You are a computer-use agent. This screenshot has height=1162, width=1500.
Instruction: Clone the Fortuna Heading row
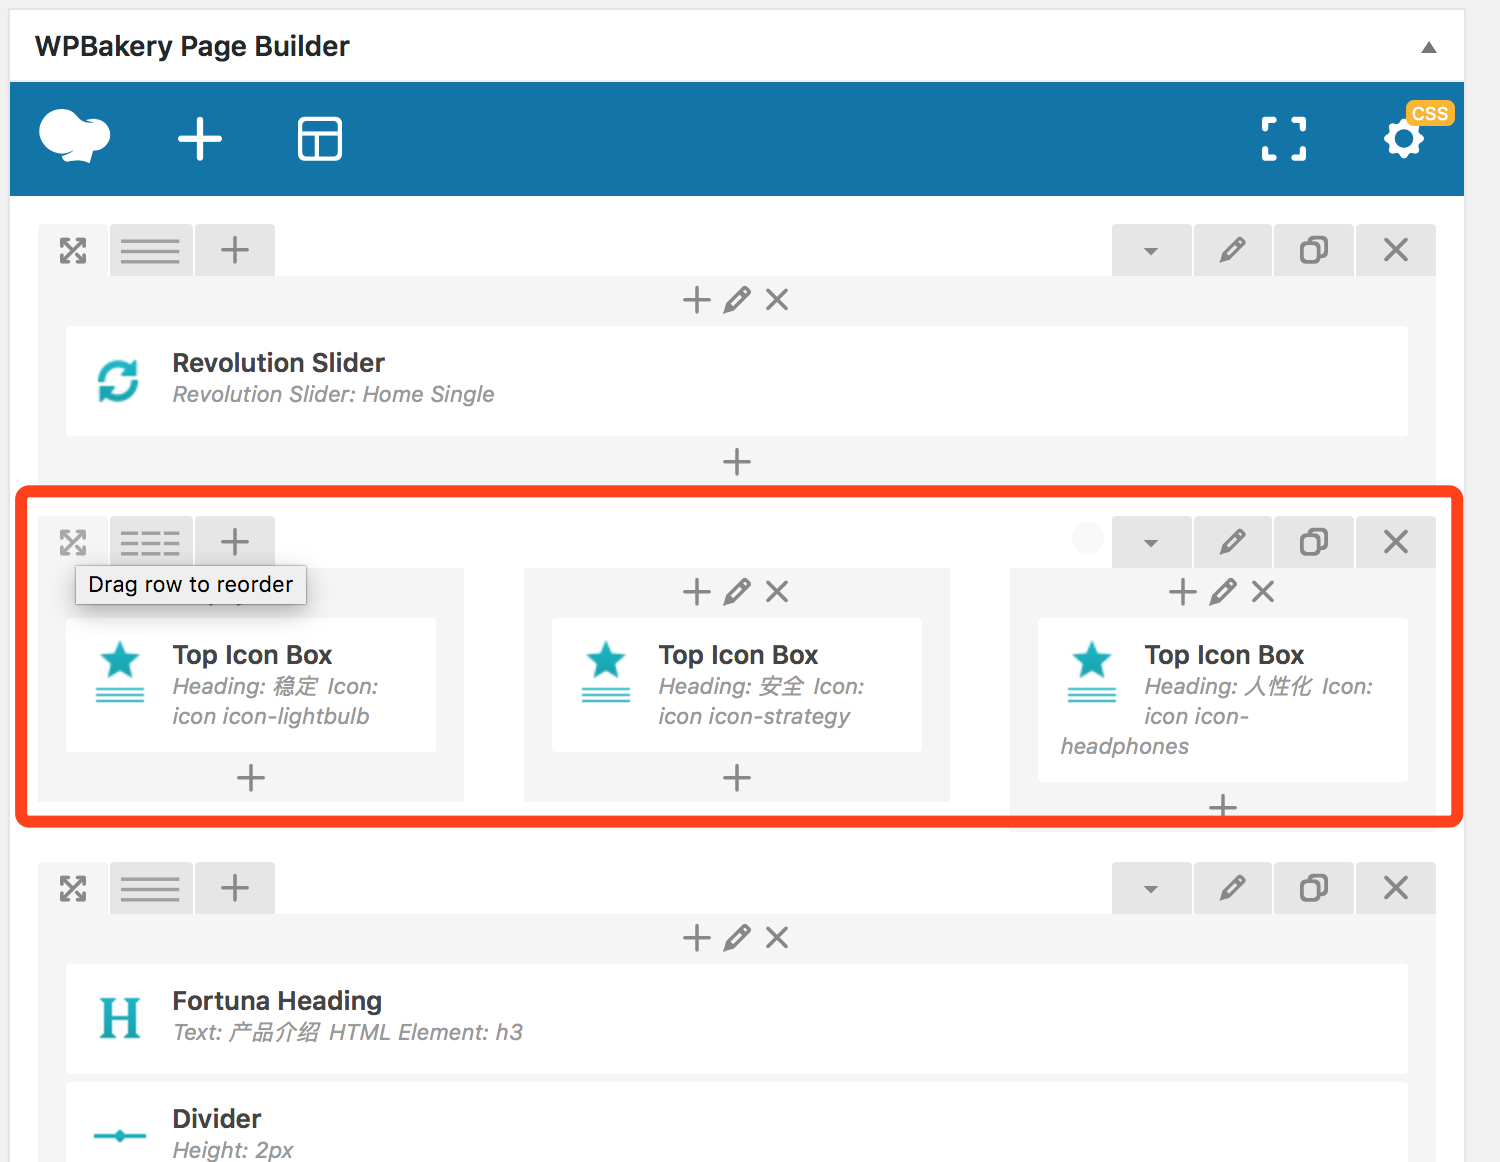click(1314, 888)
